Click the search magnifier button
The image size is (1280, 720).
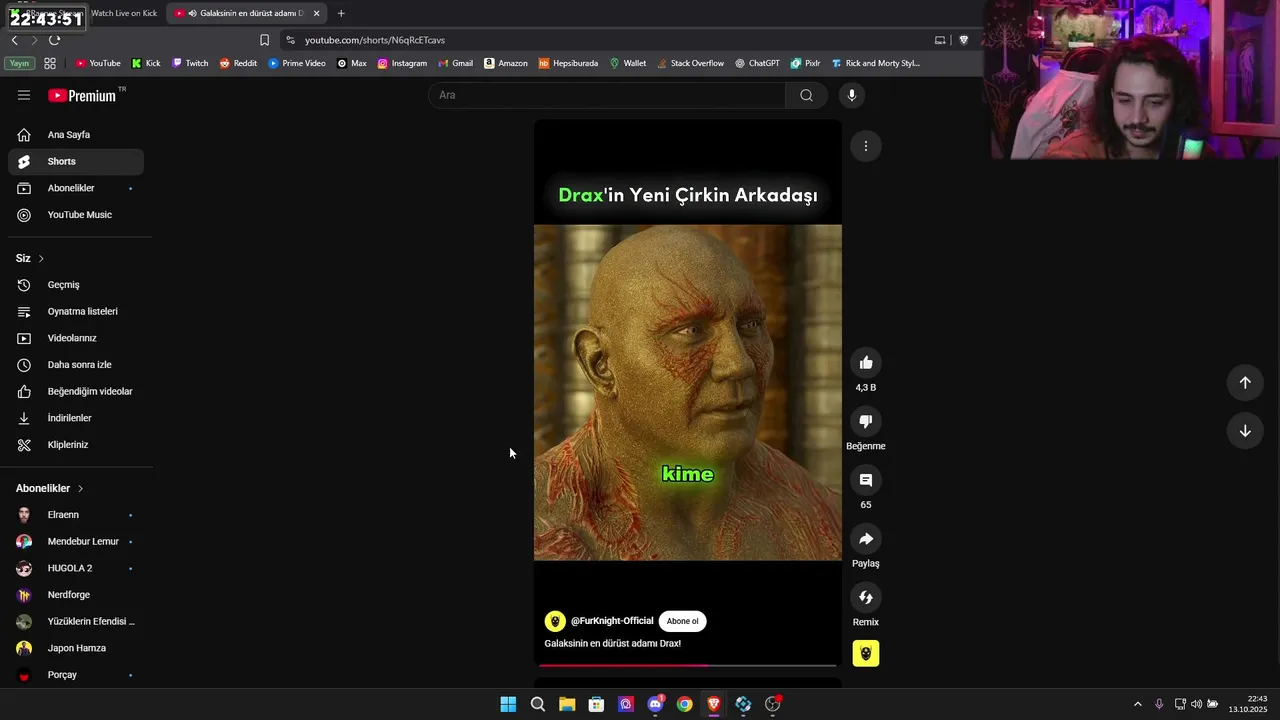point(806,95)
